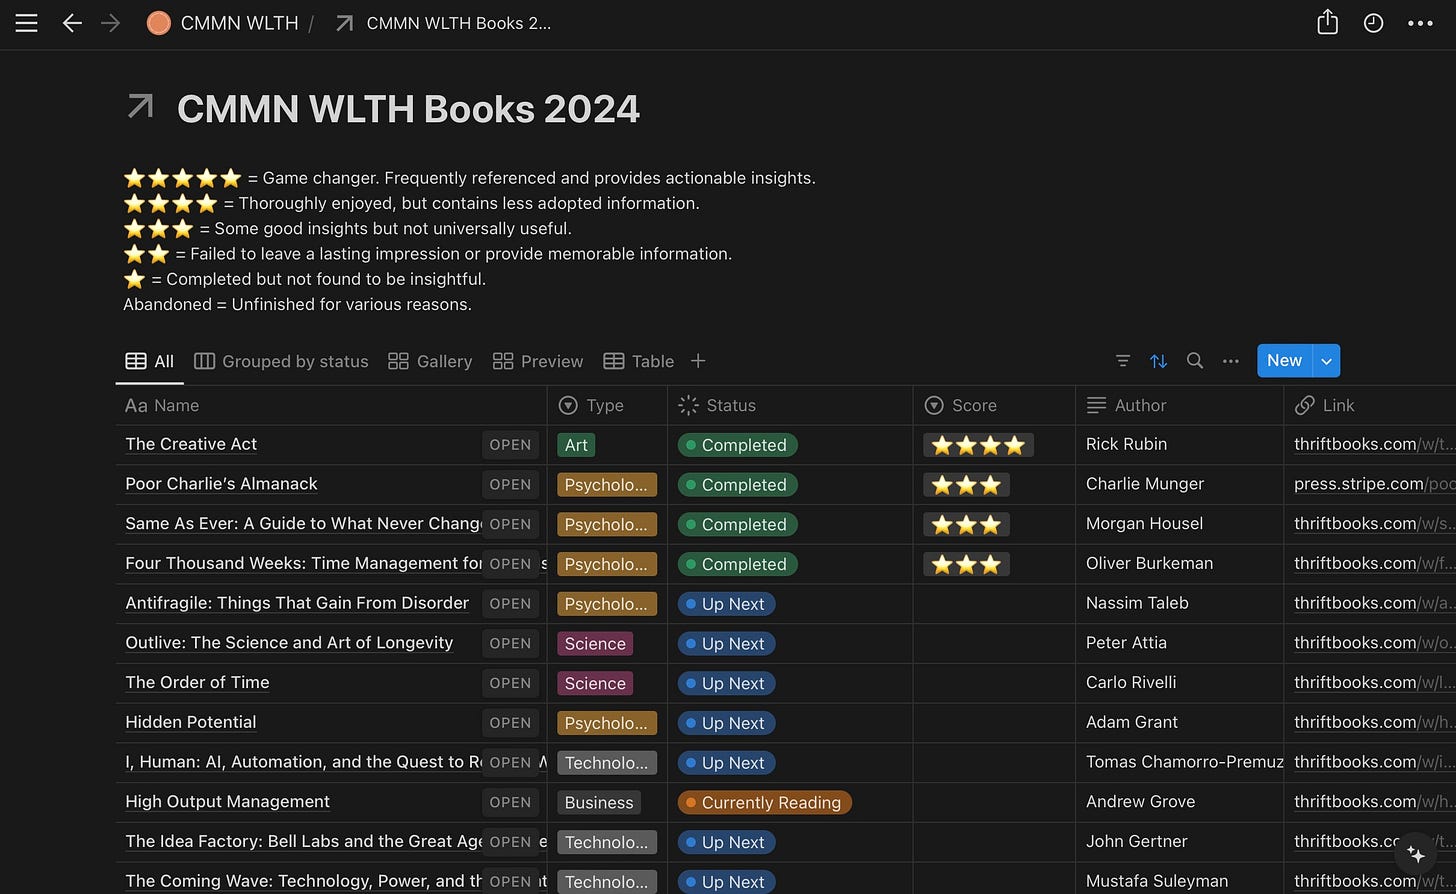Image resolution: width=1456 pixels, height=894 pixels.
Task: Click Technolo... tag for The Idea Factory
Action: (607, 842)
